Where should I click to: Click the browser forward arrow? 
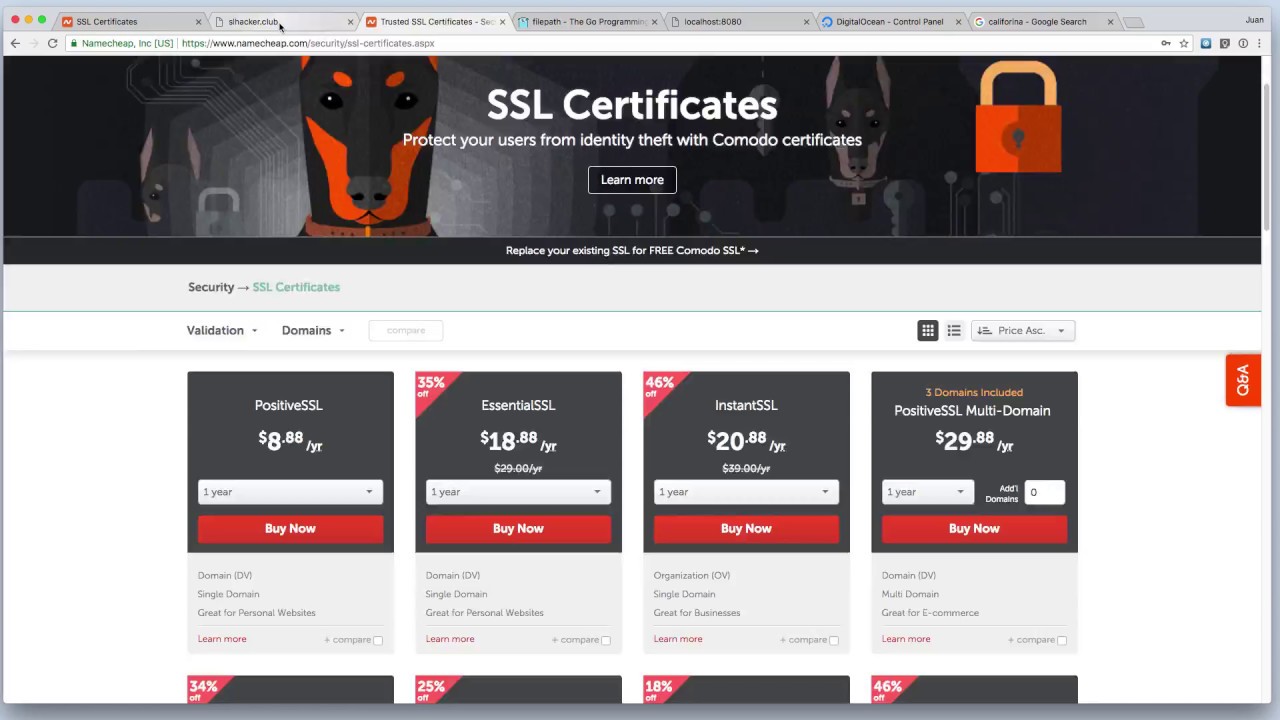click(33, 43)
